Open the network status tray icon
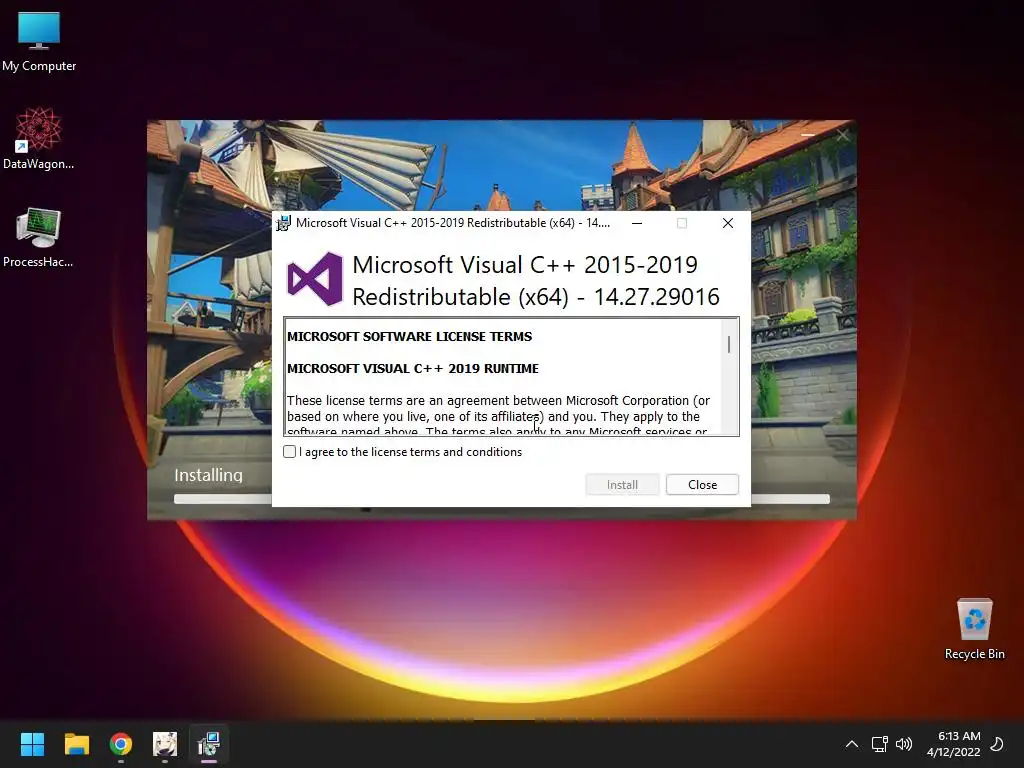 pyautogui.click(x=880, y=744)
